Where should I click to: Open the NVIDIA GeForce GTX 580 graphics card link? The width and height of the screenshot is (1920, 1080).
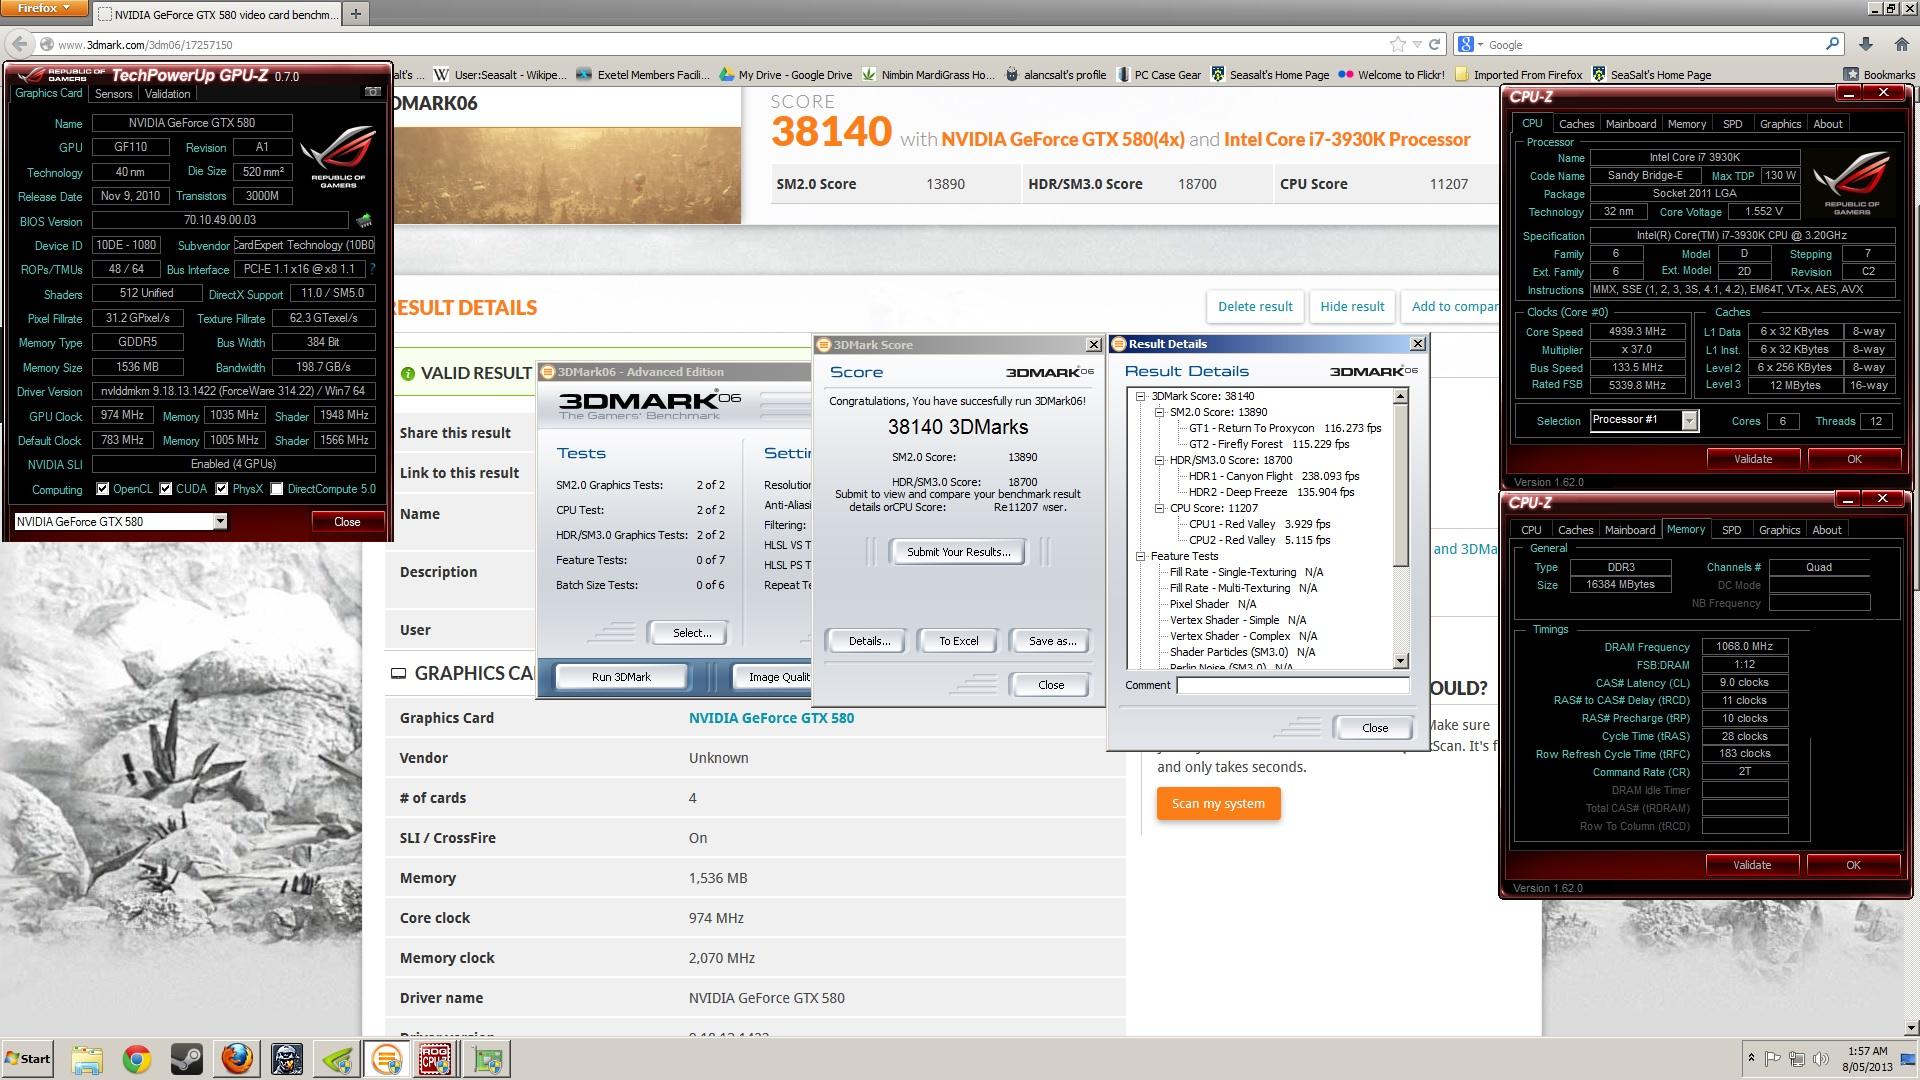[x=771, y=718]
